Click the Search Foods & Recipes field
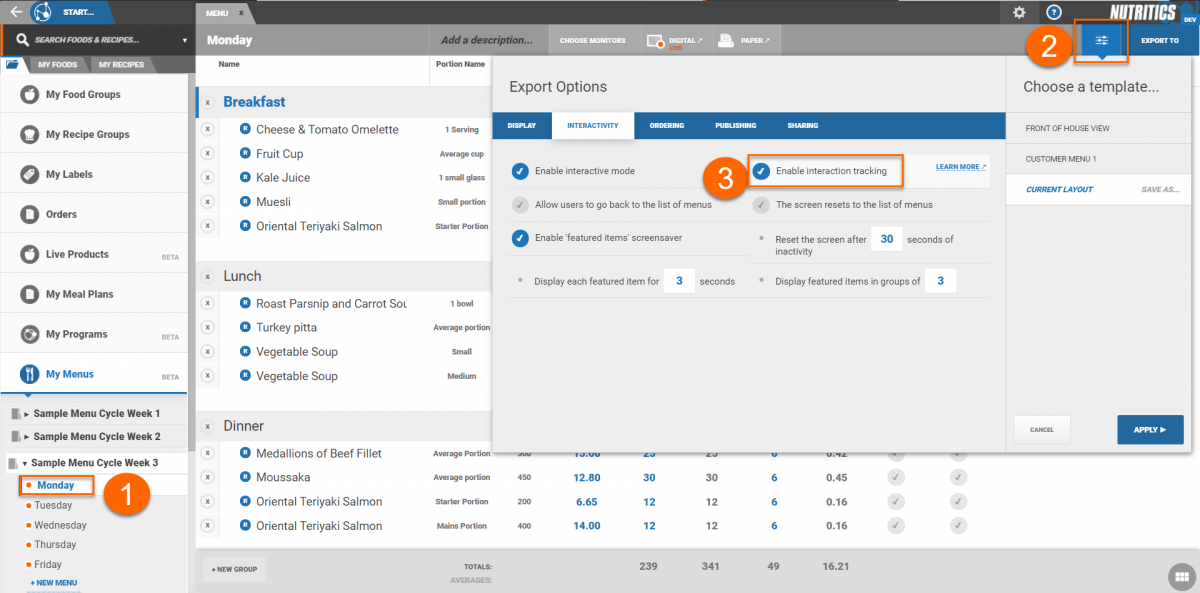 98,40
